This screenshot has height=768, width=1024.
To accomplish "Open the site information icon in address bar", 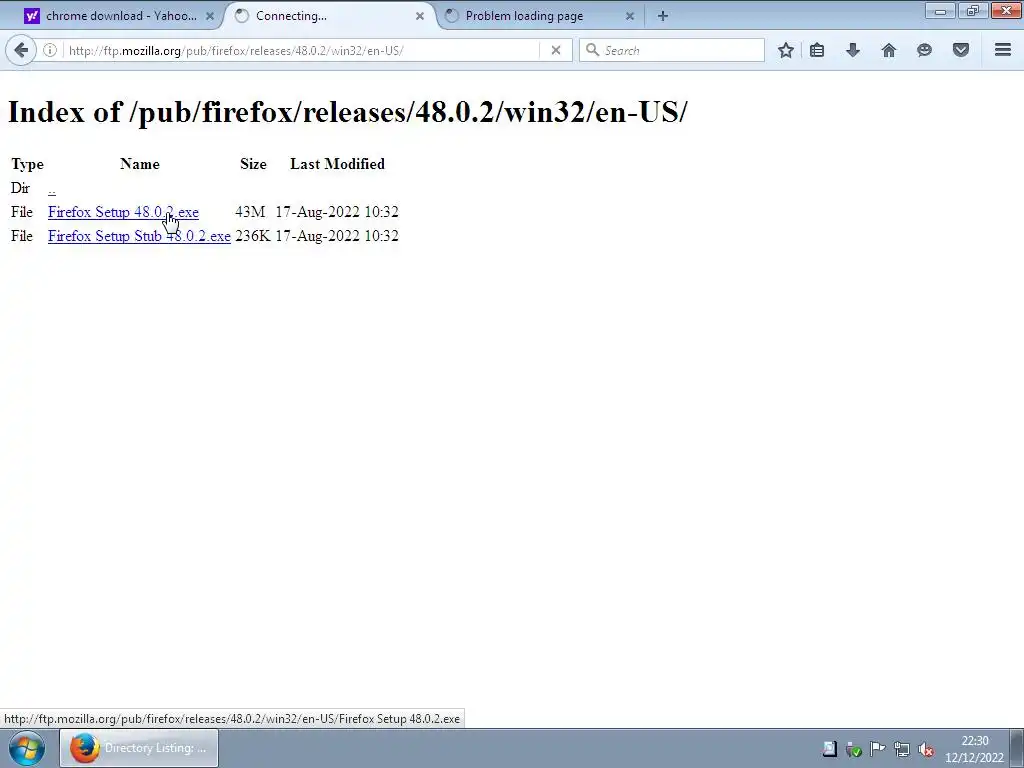I will [50, 50].
